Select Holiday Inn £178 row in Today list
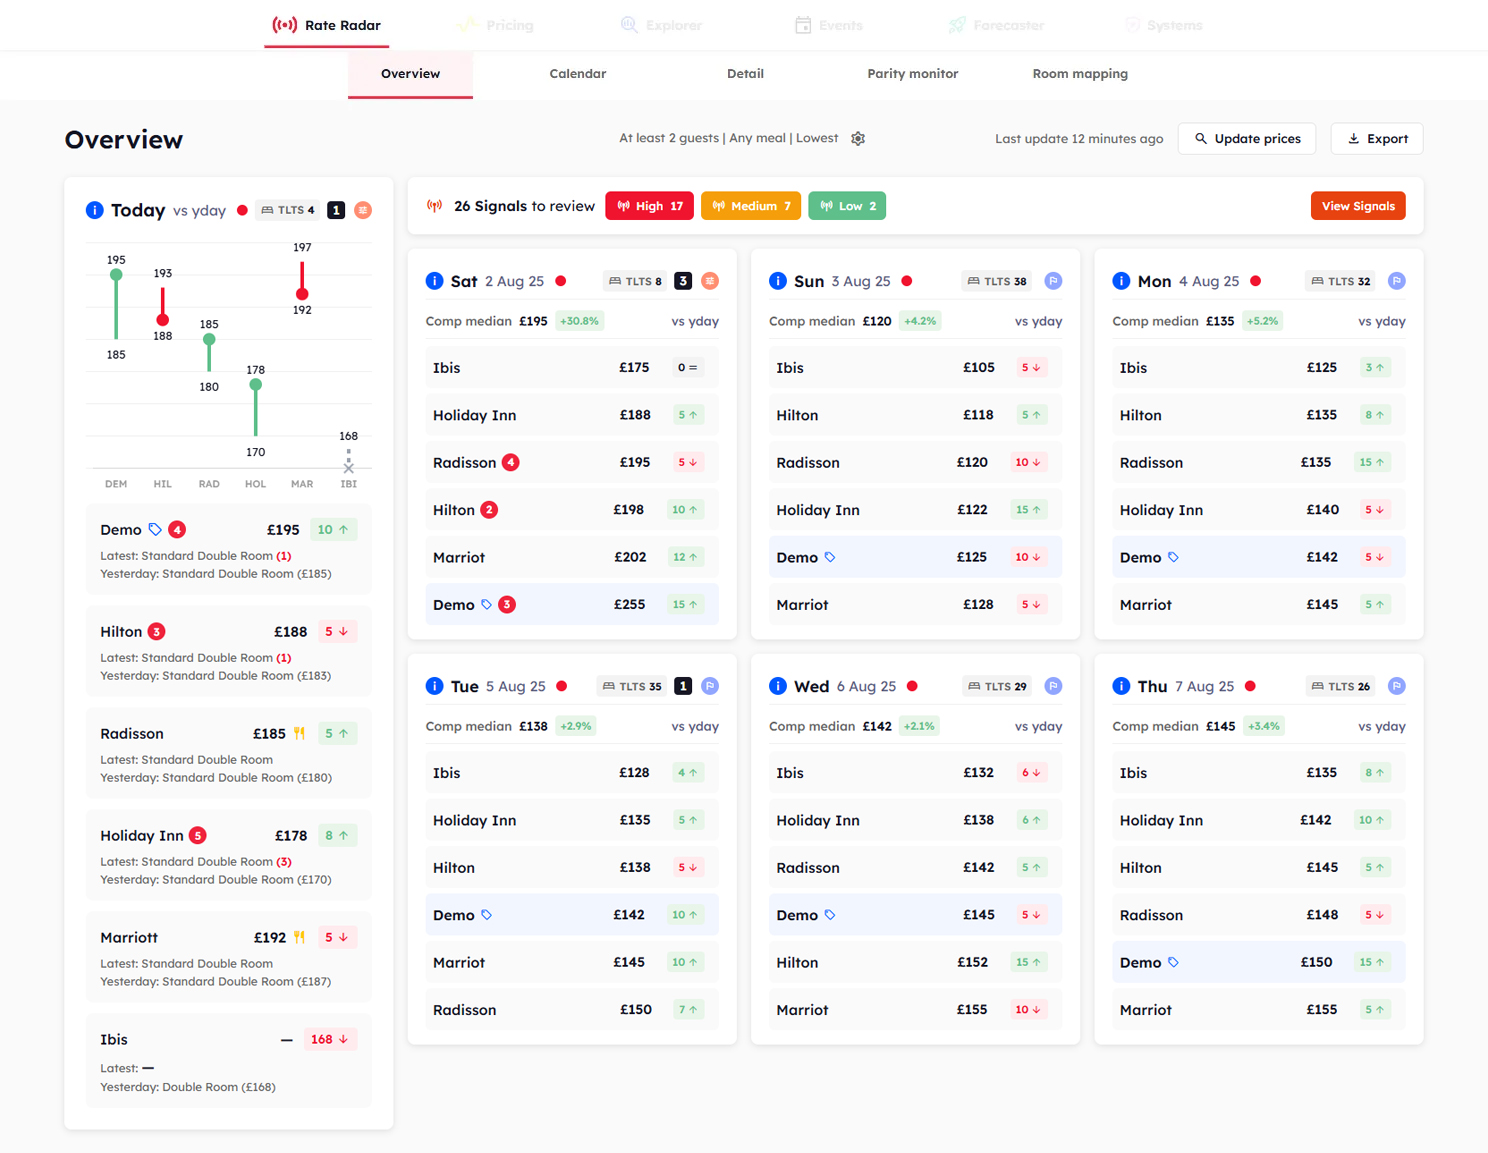 229,856
